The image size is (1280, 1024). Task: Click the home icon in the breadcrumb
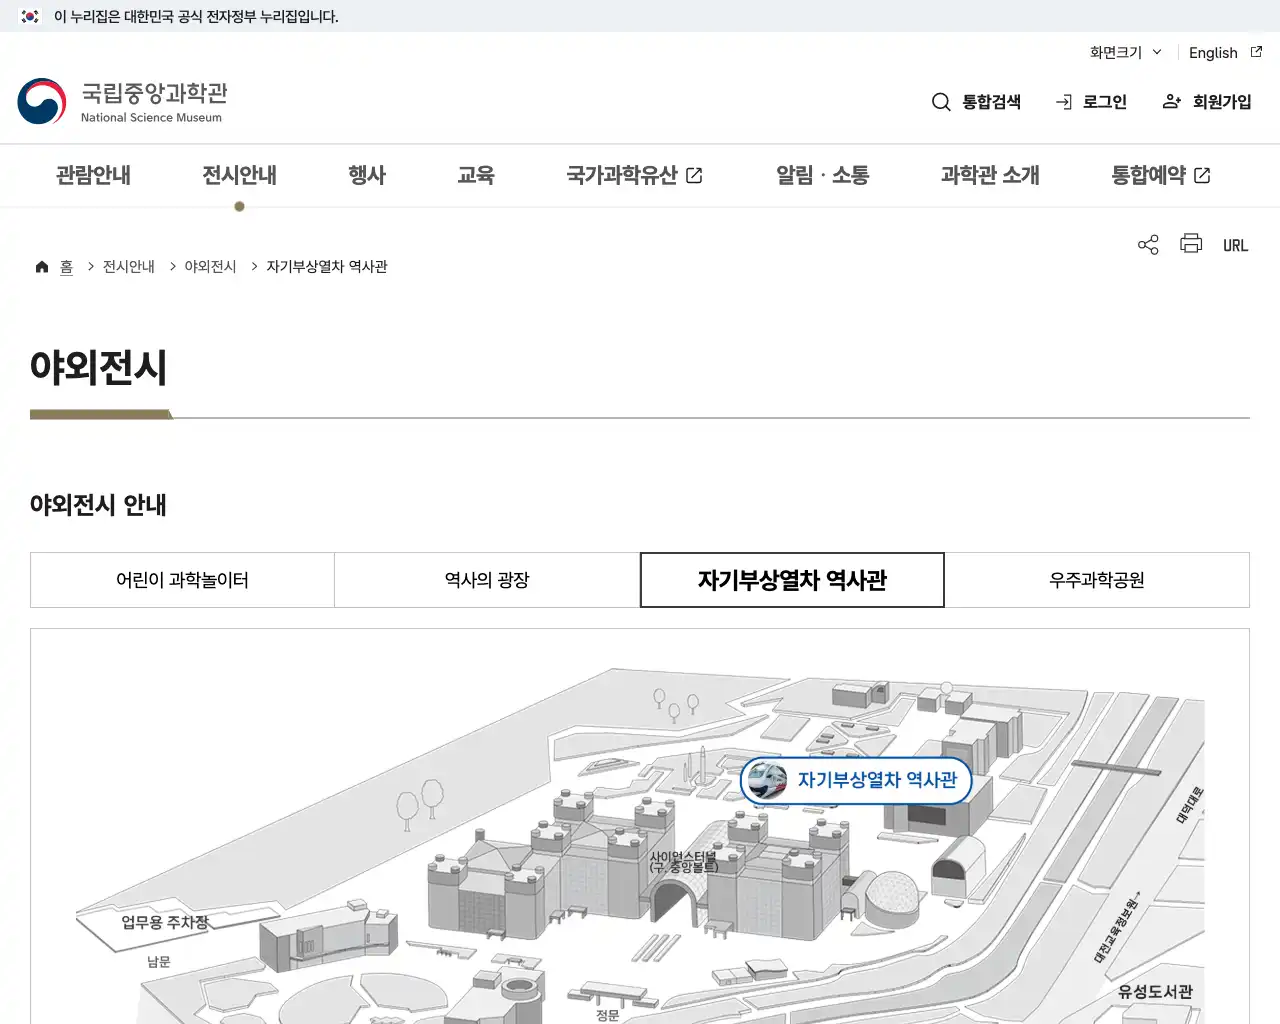click(x=42, y=266)
